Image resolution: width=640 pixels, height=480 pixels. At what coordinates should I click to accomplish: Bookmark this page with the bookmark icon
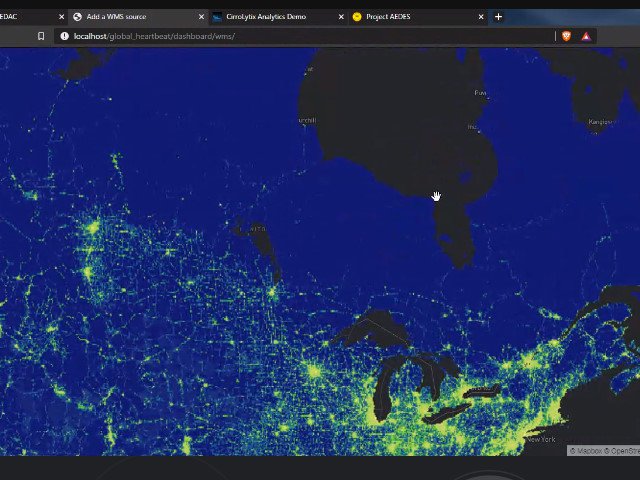coord(41,36)
